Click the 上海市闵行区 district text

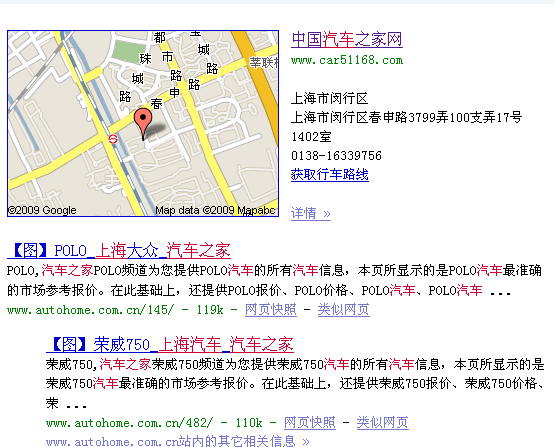330,98
